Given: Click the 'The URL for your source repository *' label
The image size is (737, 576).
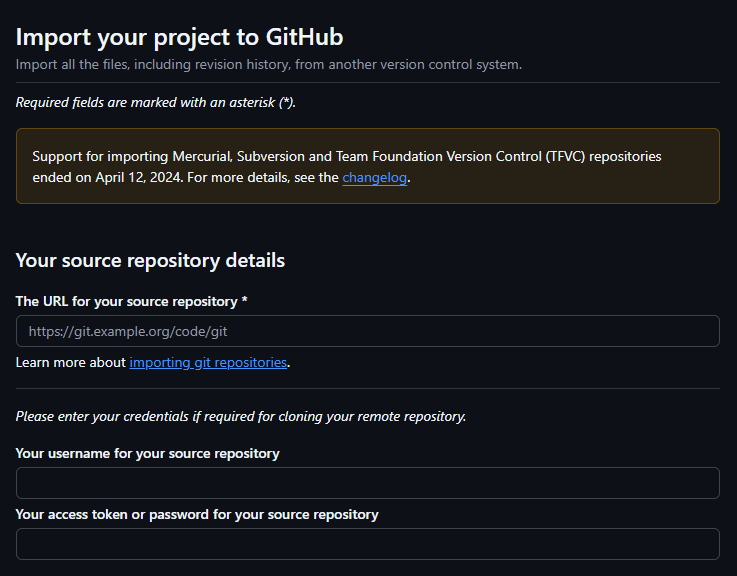Looking at the screenshot, I should tap(131, 301).
